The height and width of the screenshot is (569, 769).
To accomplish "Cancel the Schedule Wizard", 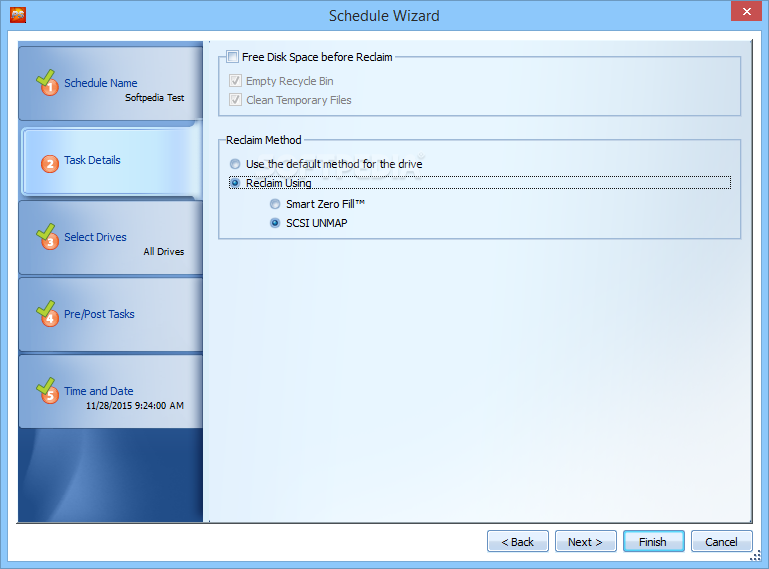I will (721, 542).
